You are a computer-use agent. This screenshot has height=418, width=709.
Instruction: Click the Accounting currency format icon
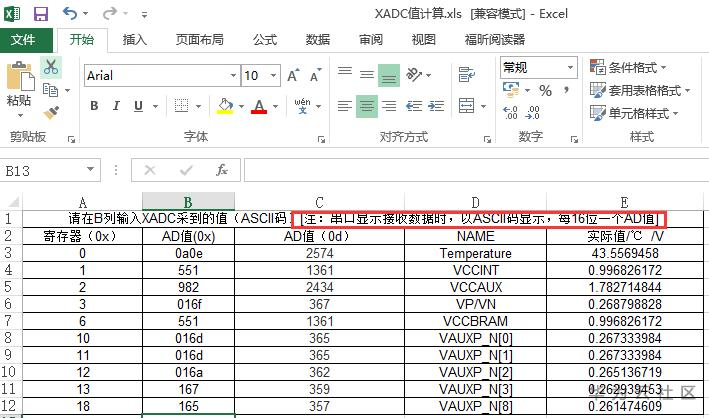pos(511,90)
